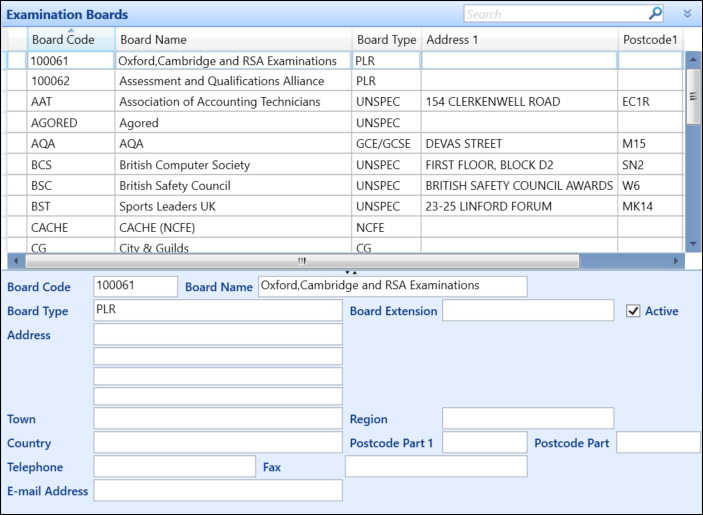Select the AQA board code cell

(x=71, y=143)
